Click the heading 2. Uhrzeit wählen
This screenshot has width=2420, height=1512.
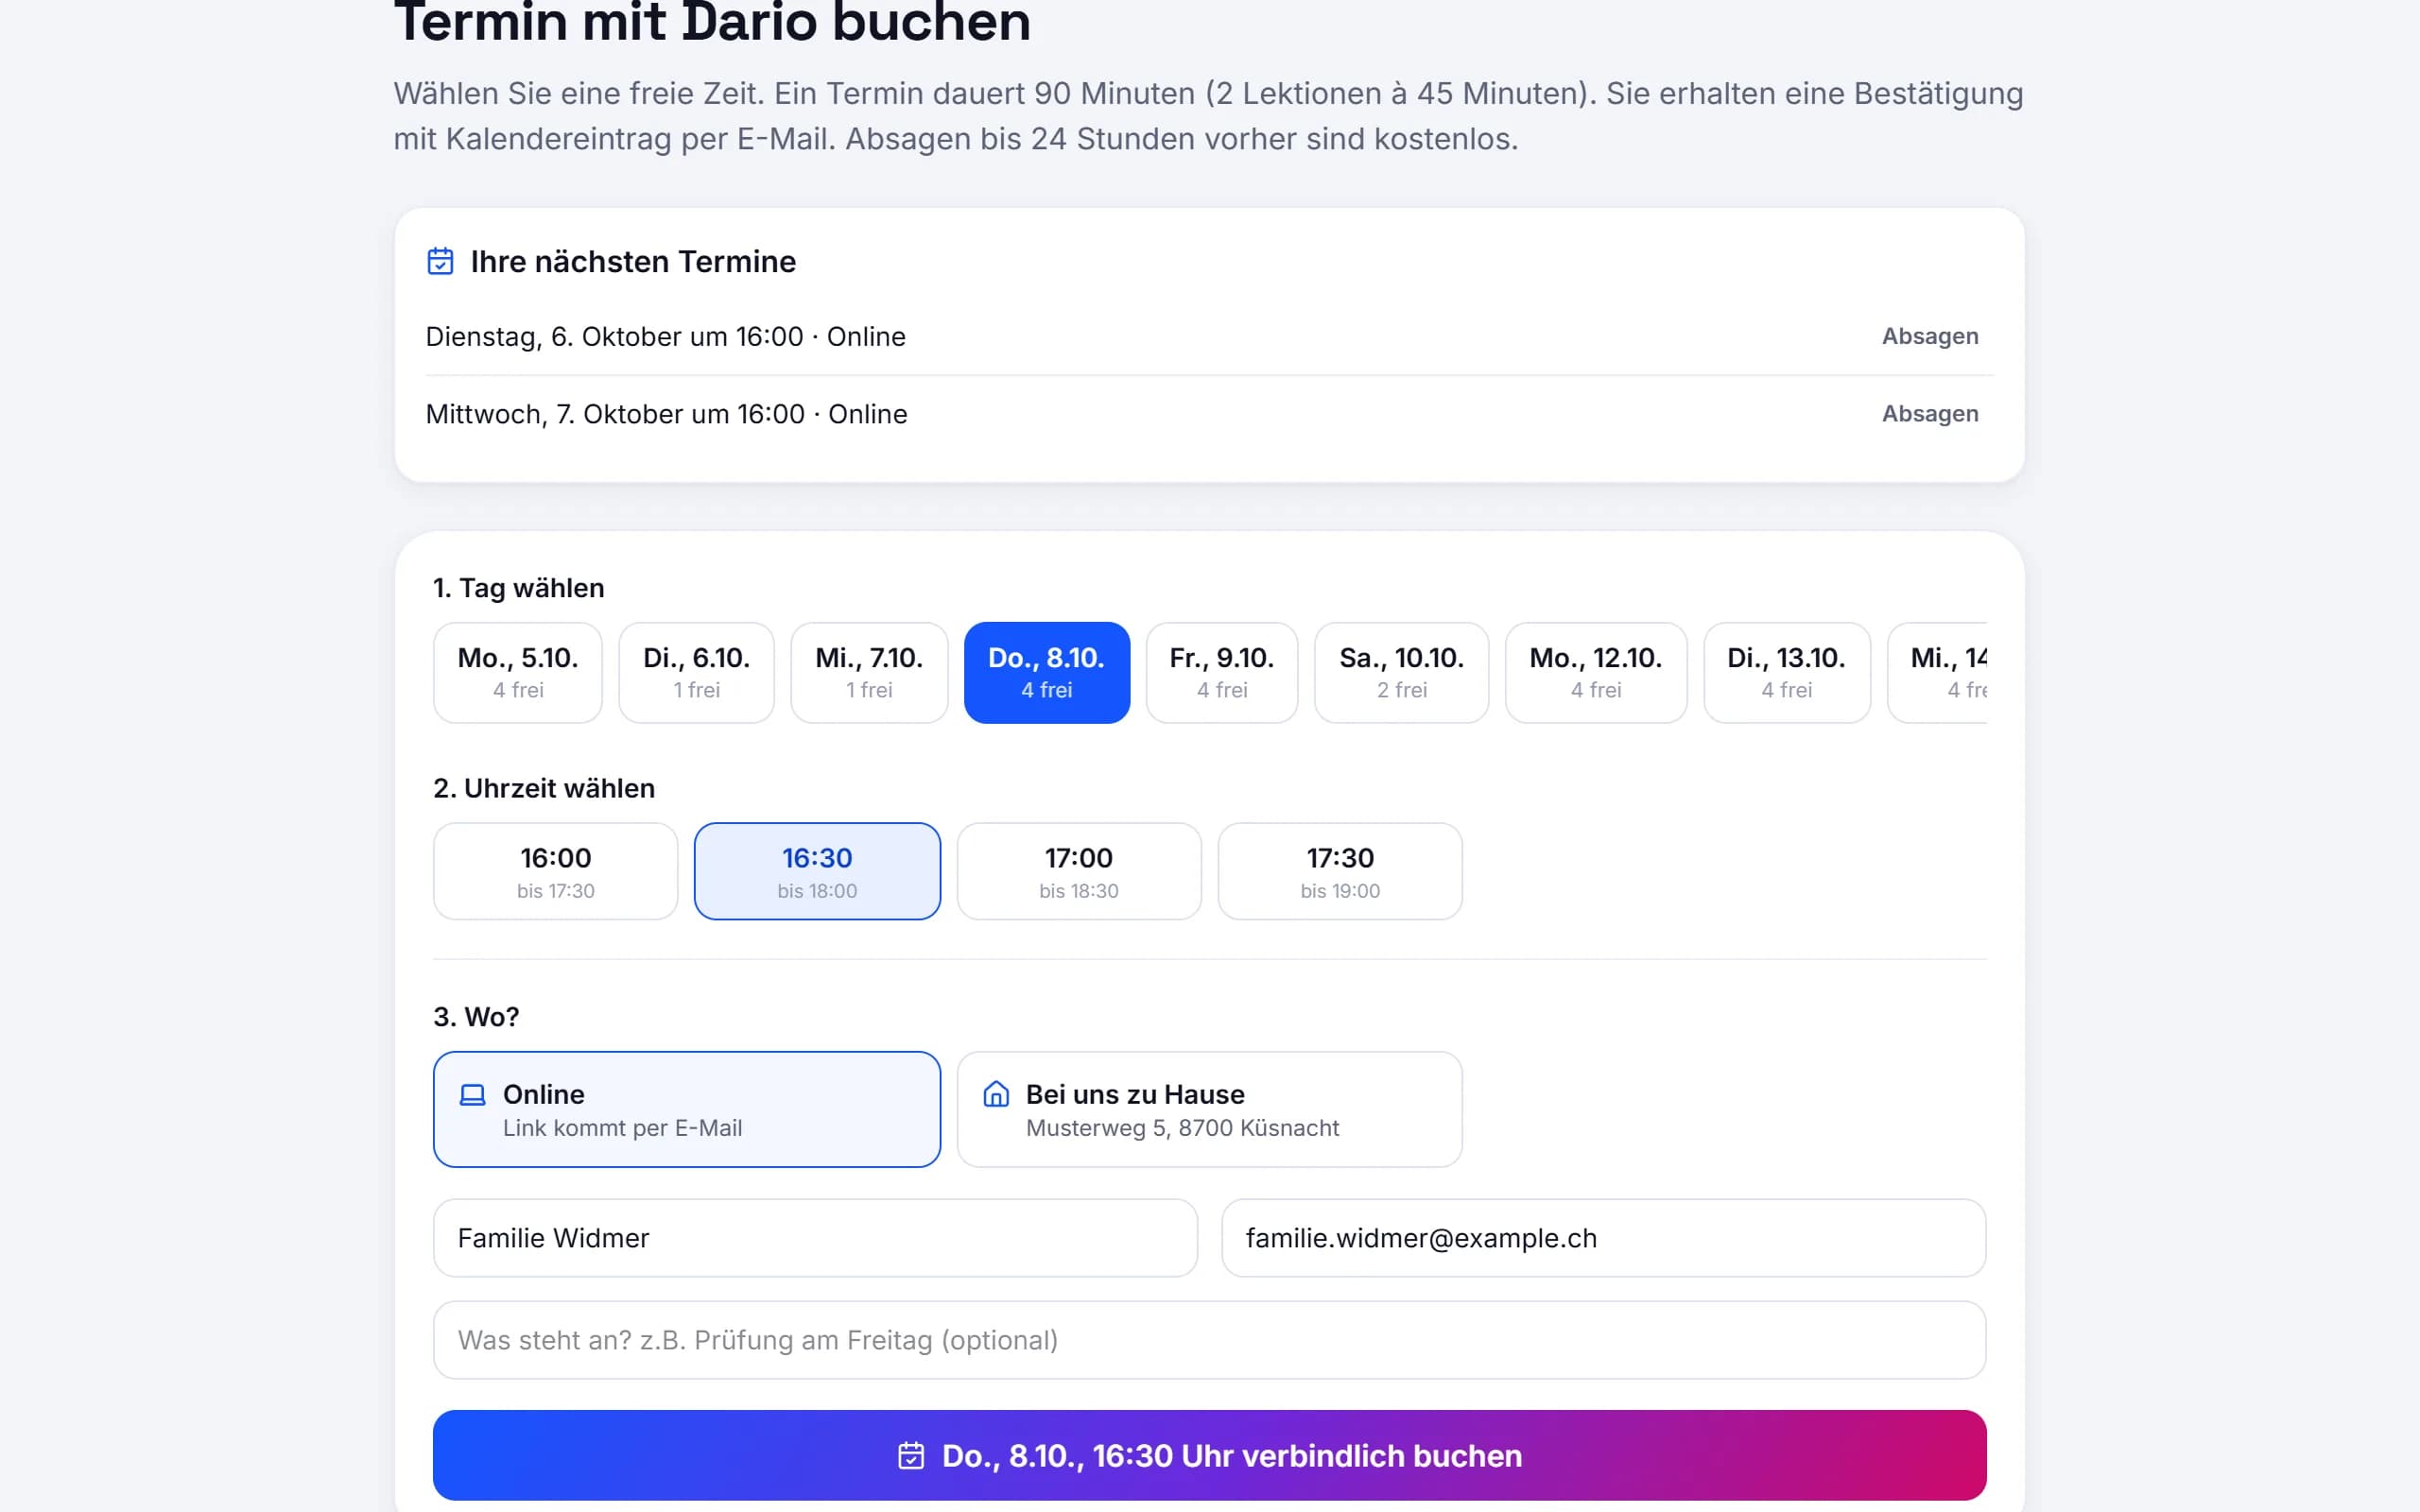[543, 788]
